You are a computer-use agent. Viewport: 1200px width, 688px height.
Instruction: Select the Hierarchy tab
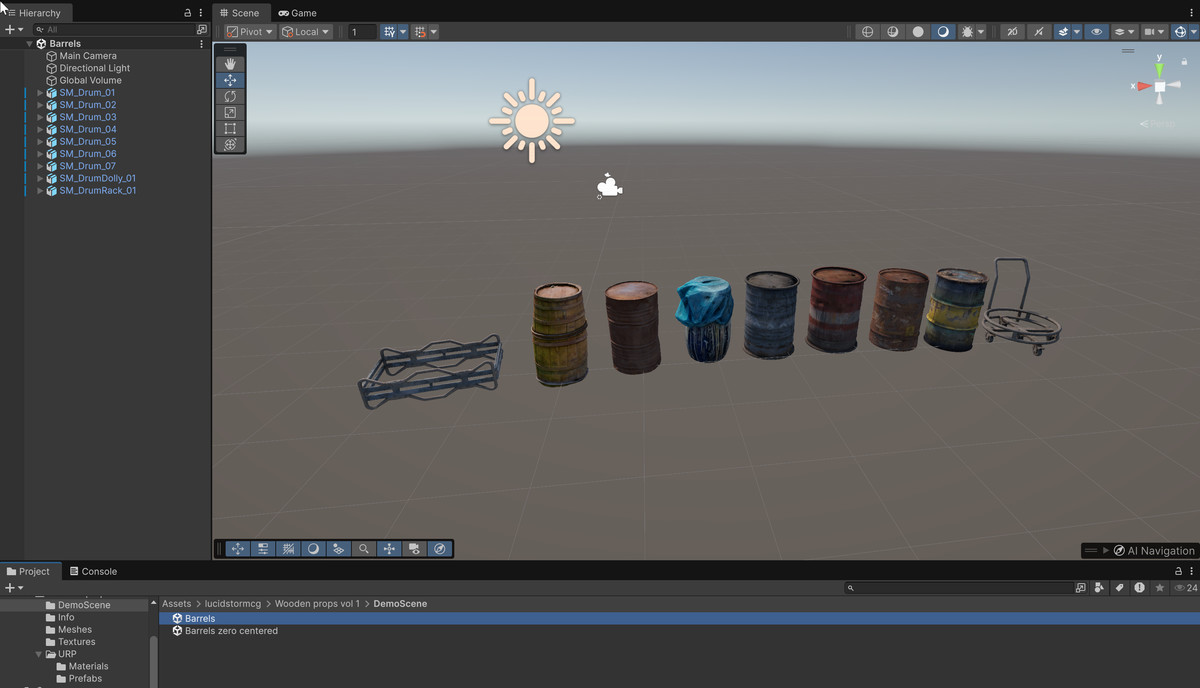tap(35, 13)
